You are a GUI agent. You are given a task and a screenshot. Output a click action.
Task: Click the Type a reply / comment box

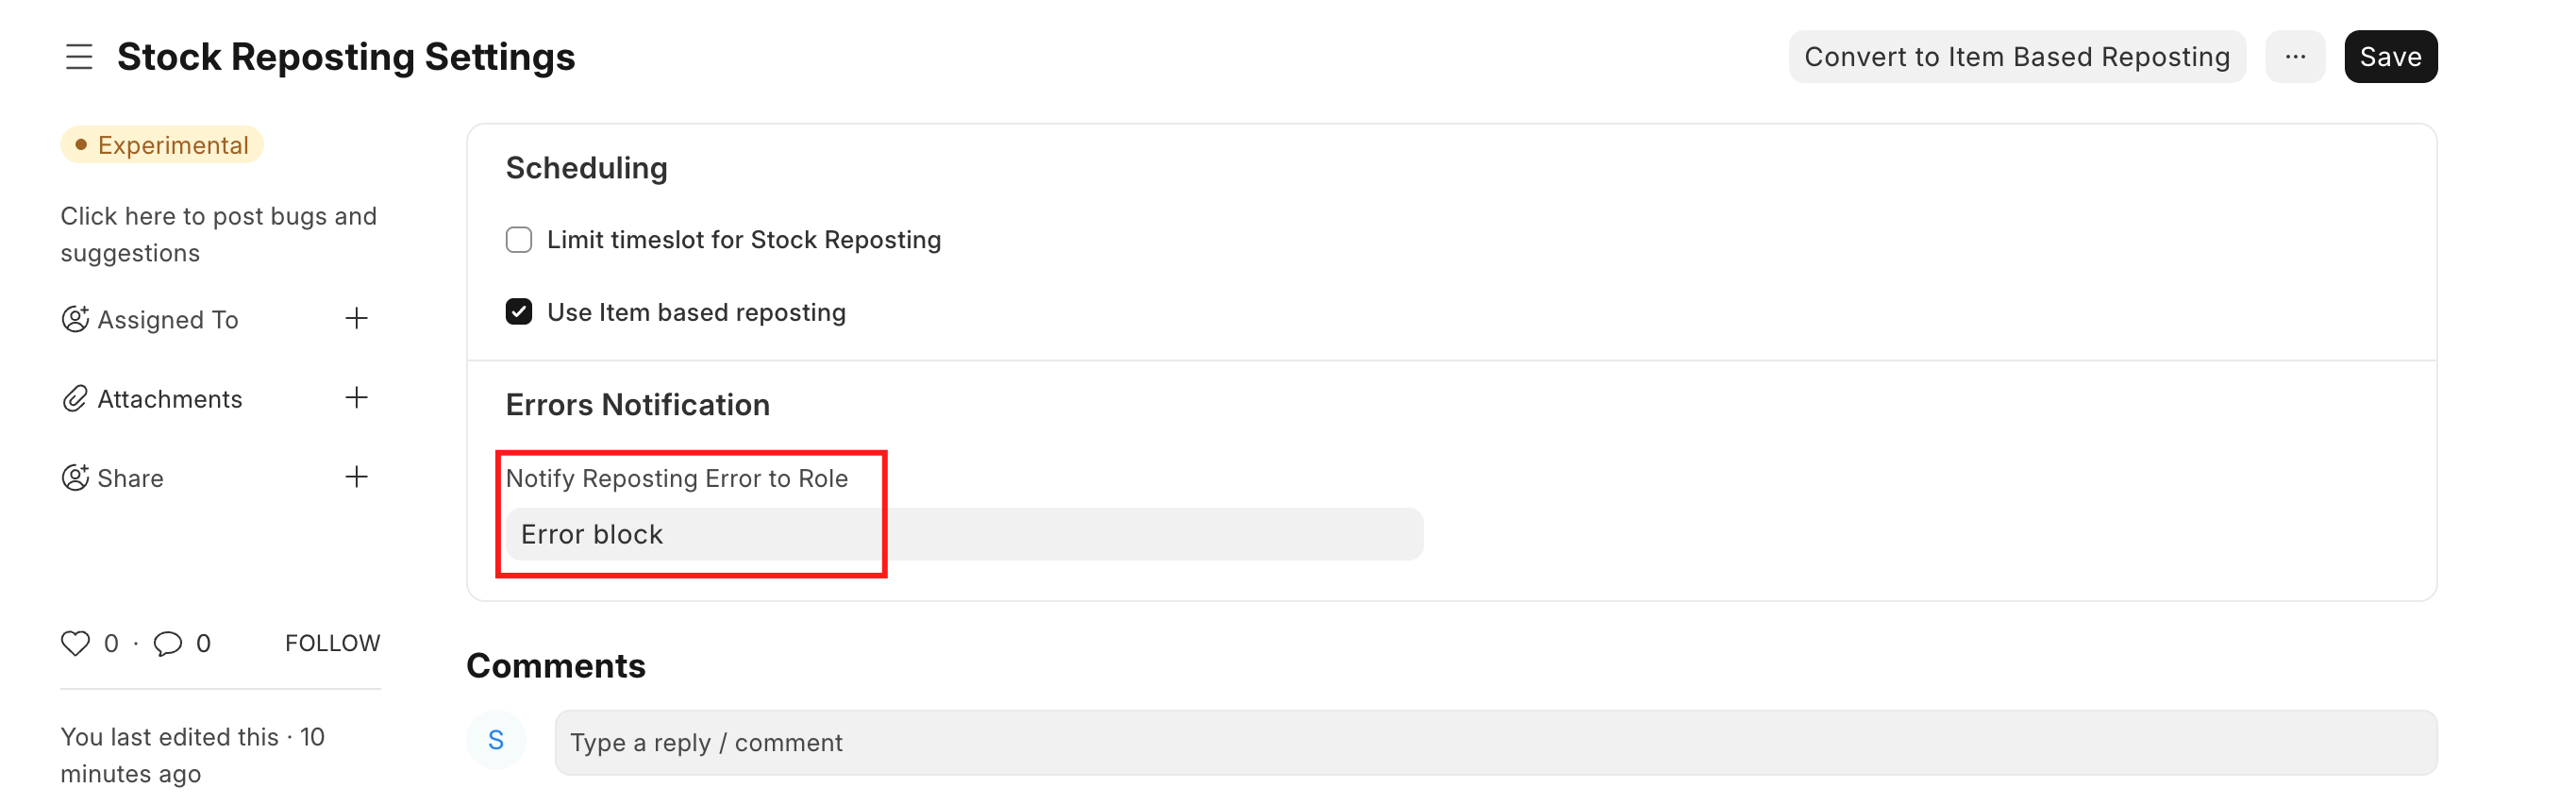click(x=1495, y=742)
